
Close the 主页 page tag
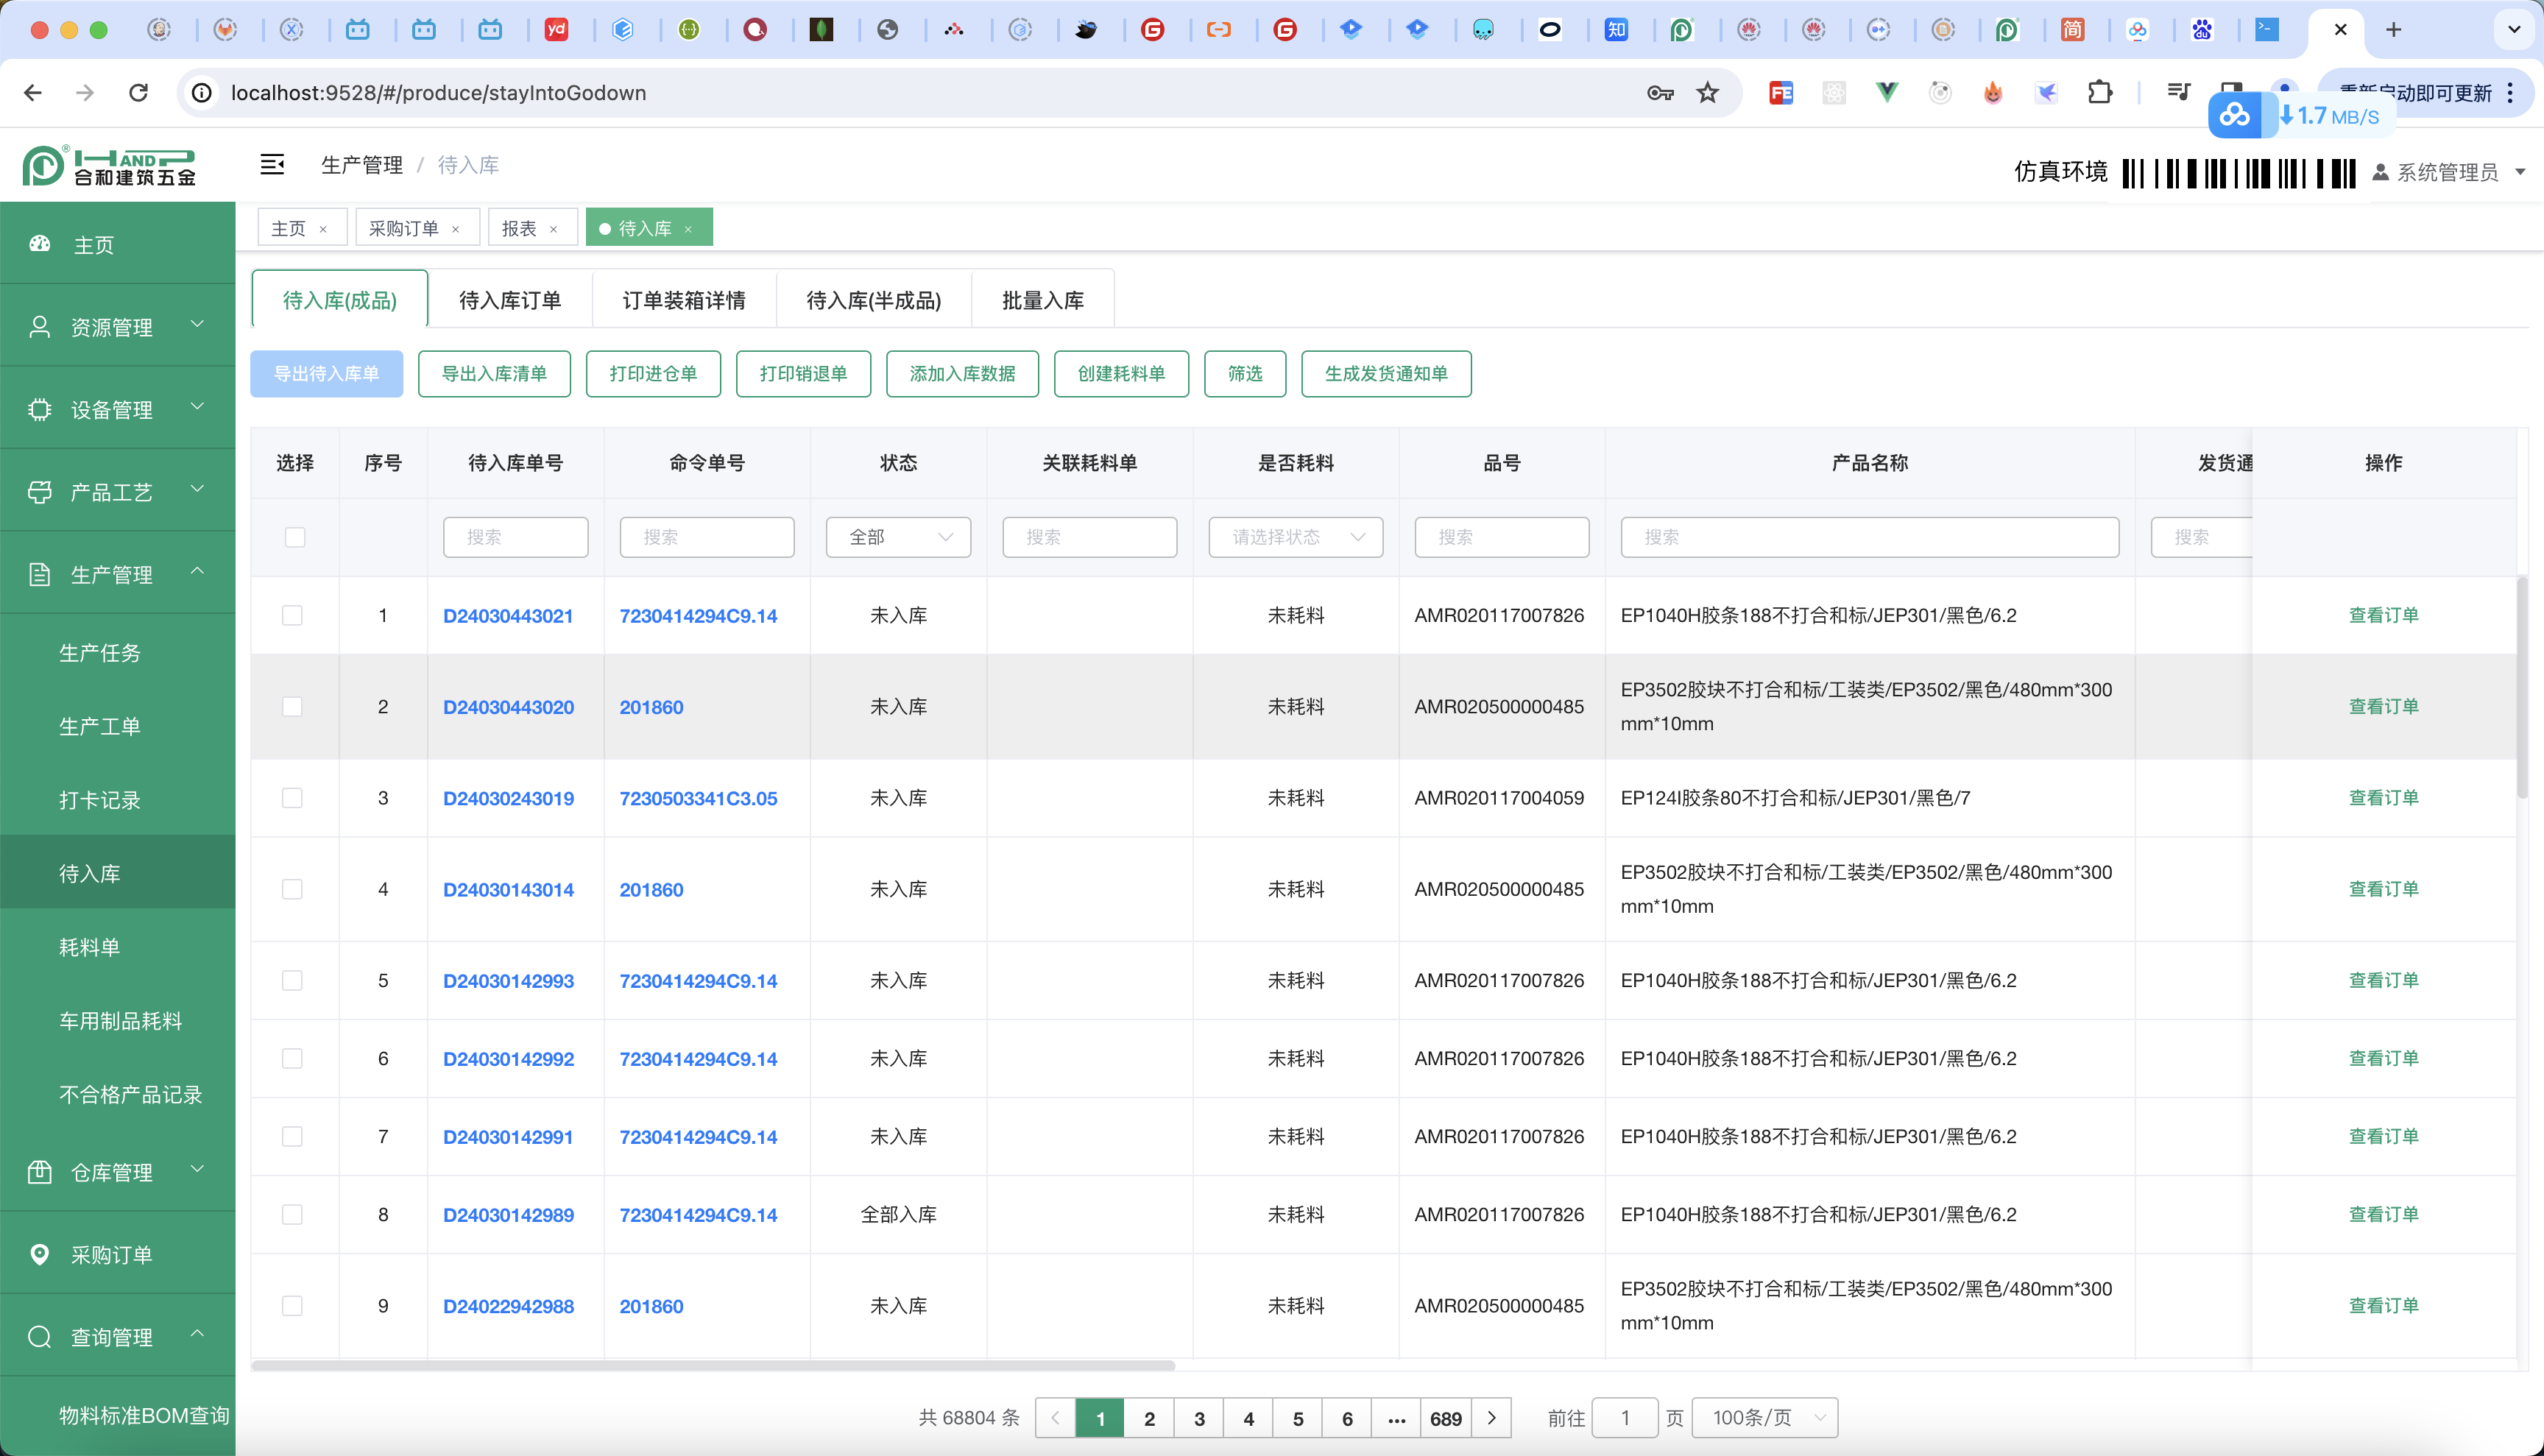(x=323, y=229)
